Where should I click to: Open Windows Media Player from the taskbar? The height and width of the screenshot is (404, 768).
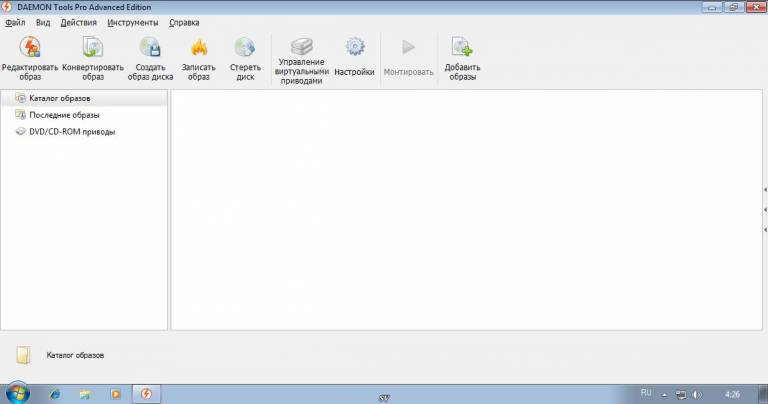(116, 394)
